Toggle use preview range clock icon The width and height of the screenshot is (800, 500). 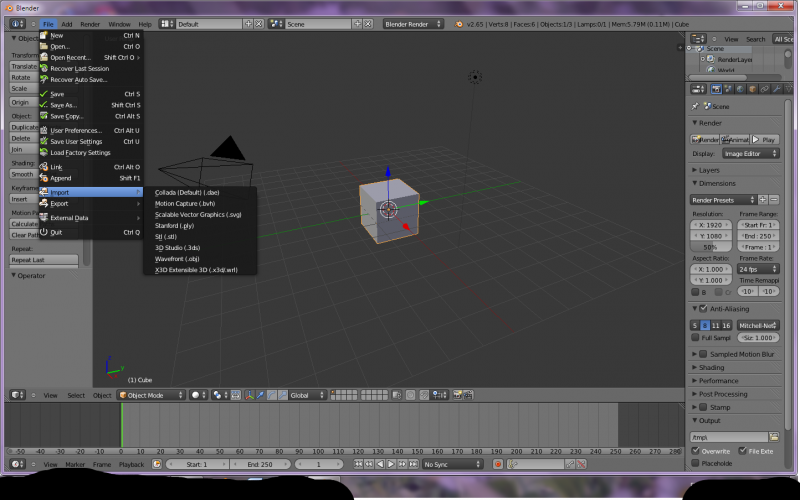(x=157, y=464)
